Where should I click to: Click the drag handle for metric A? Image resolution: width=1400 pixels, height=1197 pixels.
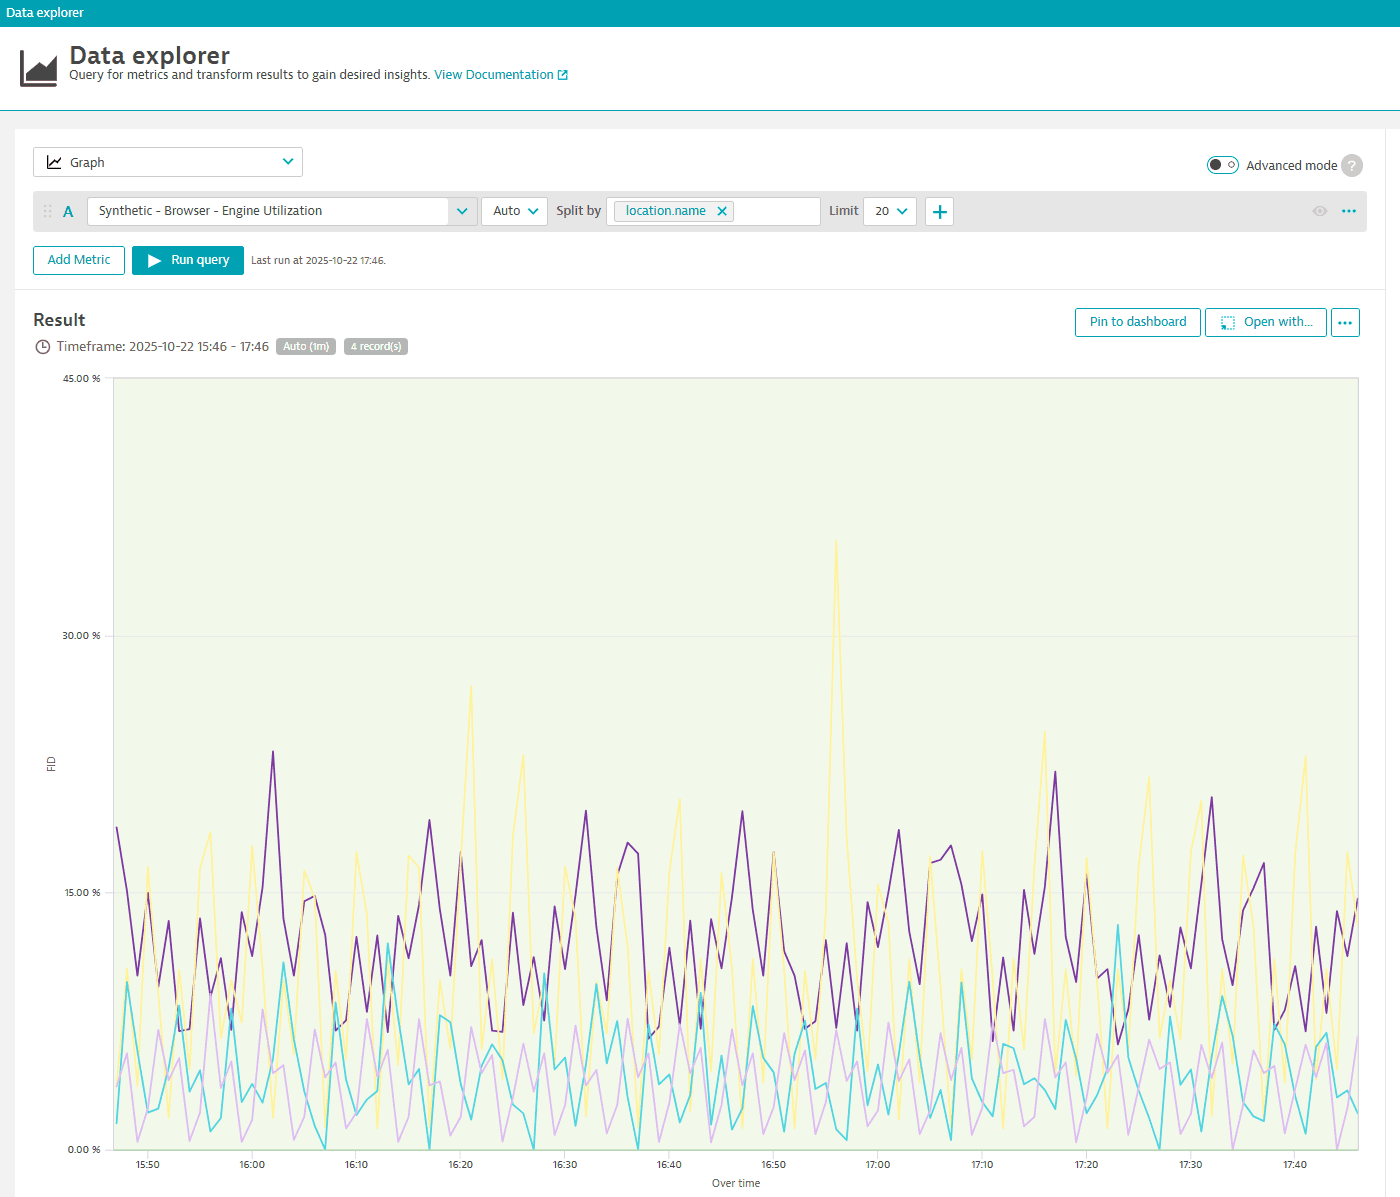pos(46,211)
